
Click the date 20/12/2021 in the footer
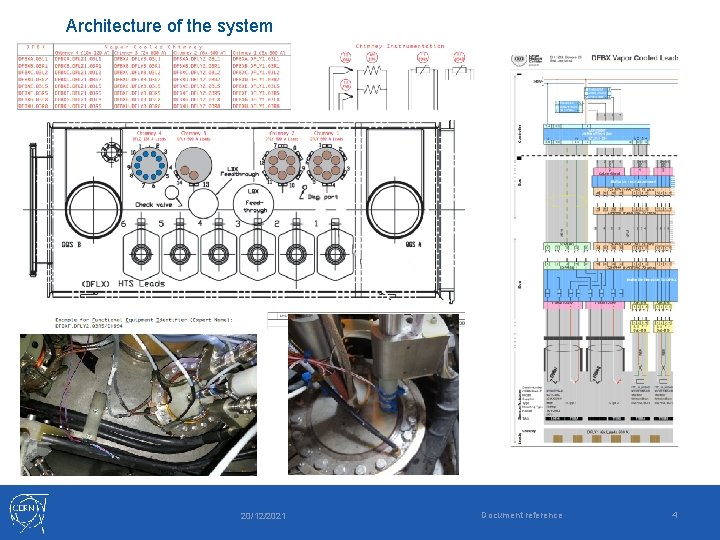[263, 516]
